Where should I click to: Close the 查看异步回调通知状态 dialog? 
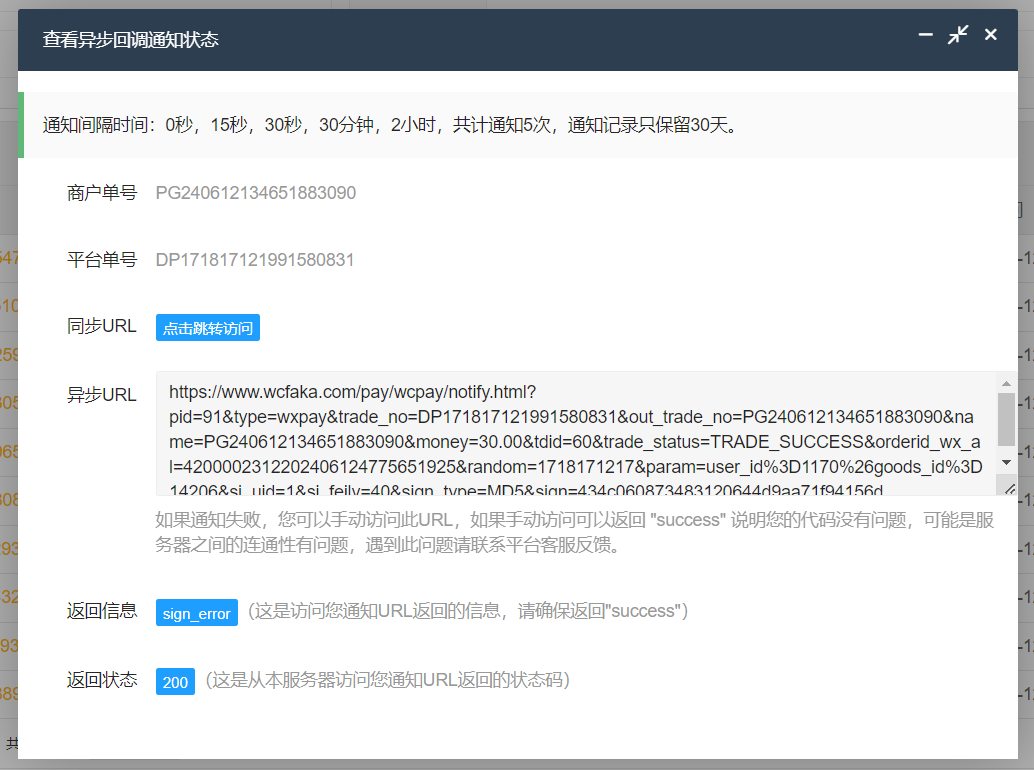point(991,35)
